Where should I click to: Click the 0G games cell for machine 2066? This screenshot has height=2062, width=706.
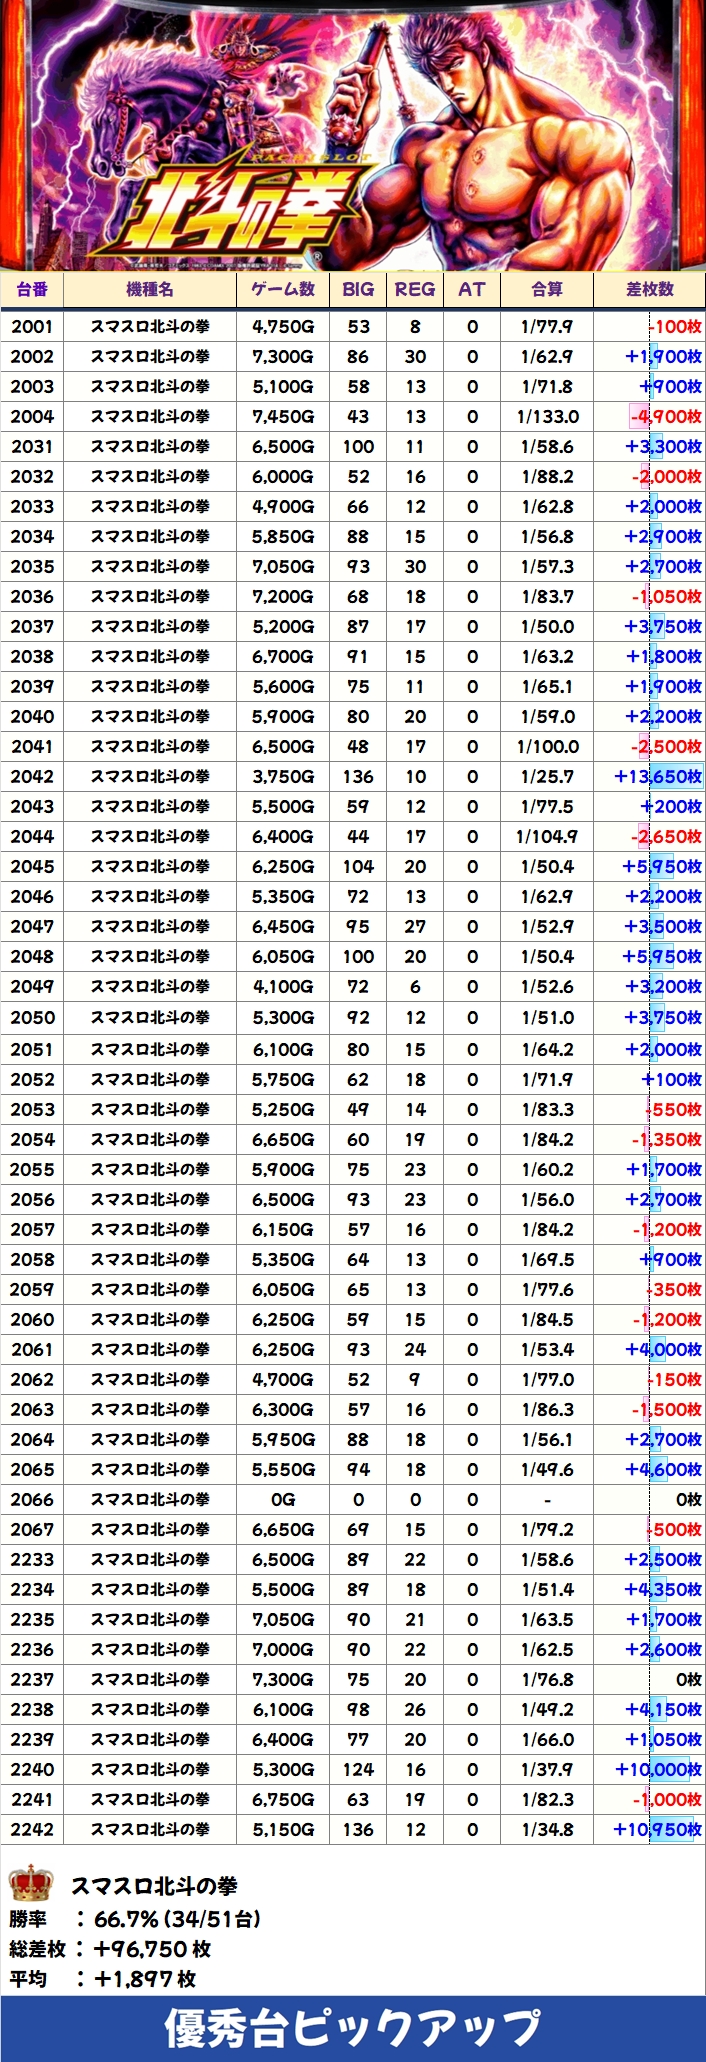pos(283,1499)
